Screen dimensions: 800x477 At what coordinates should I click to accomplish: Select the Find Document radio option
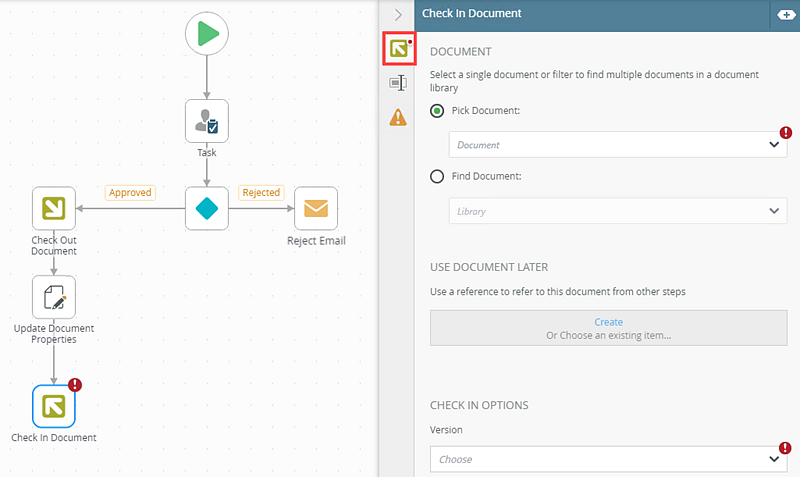point(437,177)
